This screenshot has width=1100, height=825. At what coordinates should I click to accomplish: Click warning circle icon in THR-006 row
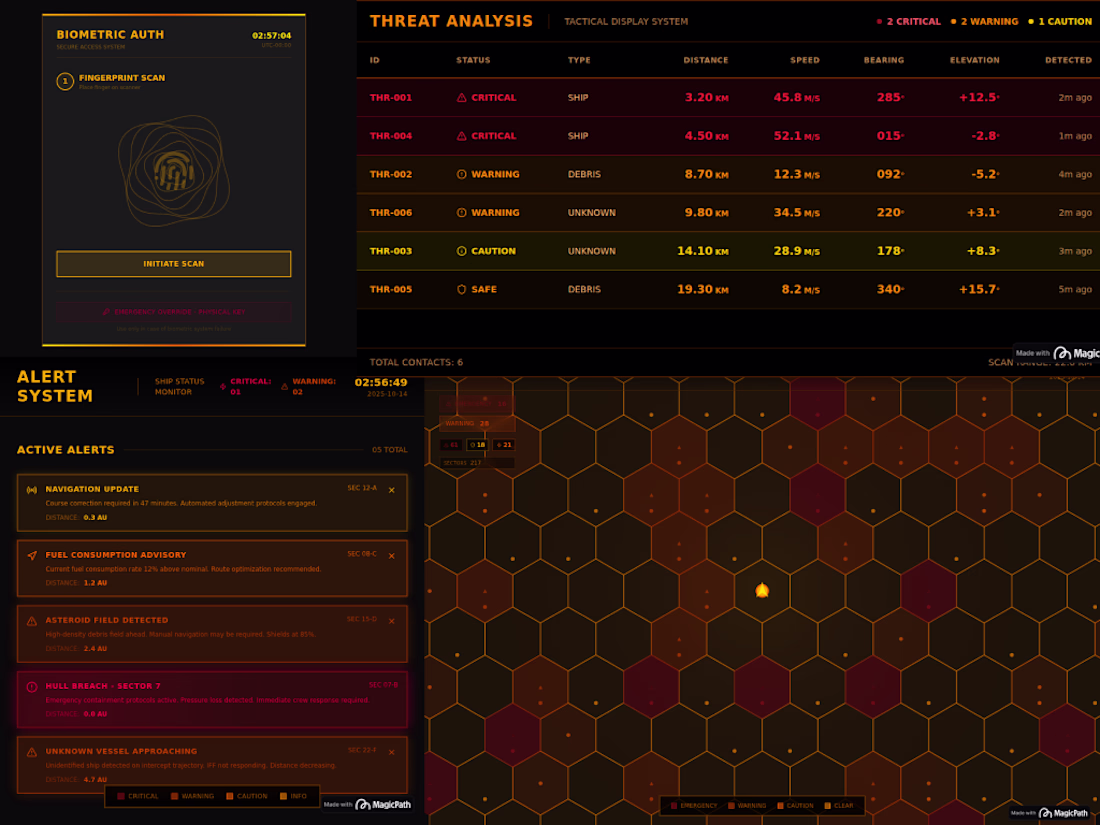pos(462,213)
